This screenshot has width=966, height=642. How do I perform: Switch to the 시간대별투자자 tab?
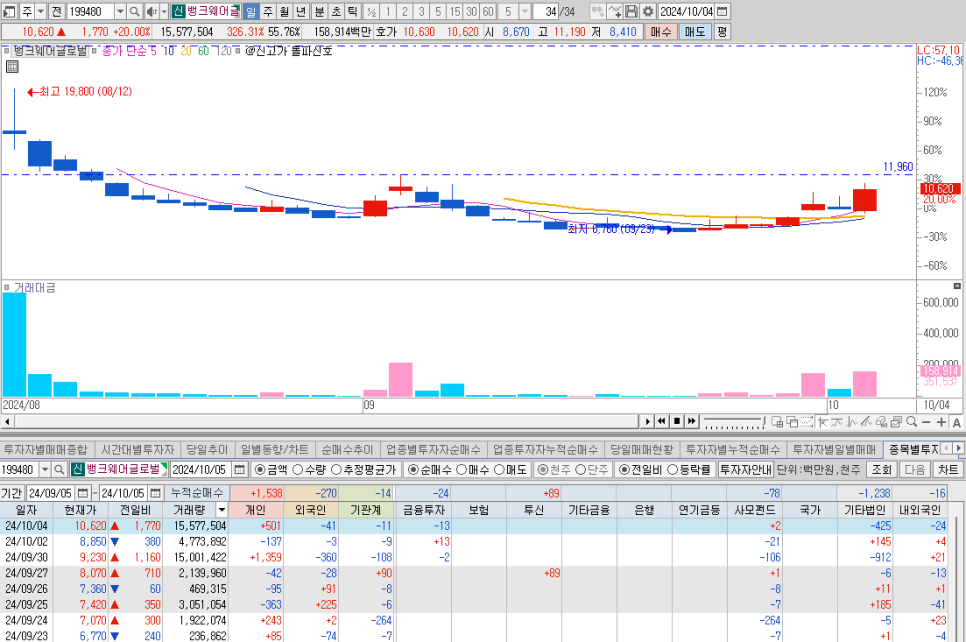pyautogui.click(x=137, y=450)
